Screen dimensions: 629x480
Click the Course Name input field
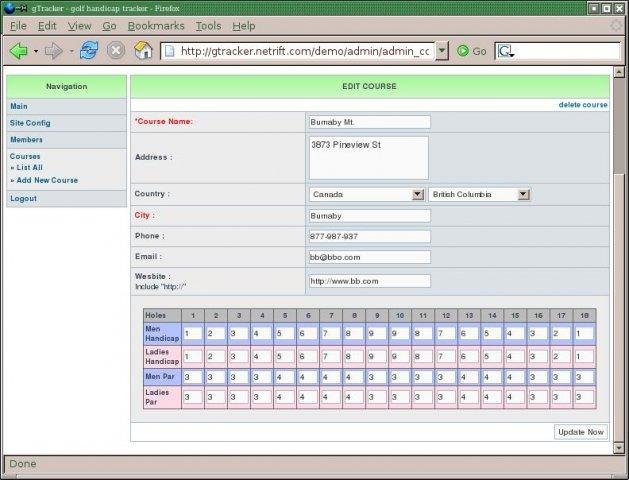click(369, 122)
